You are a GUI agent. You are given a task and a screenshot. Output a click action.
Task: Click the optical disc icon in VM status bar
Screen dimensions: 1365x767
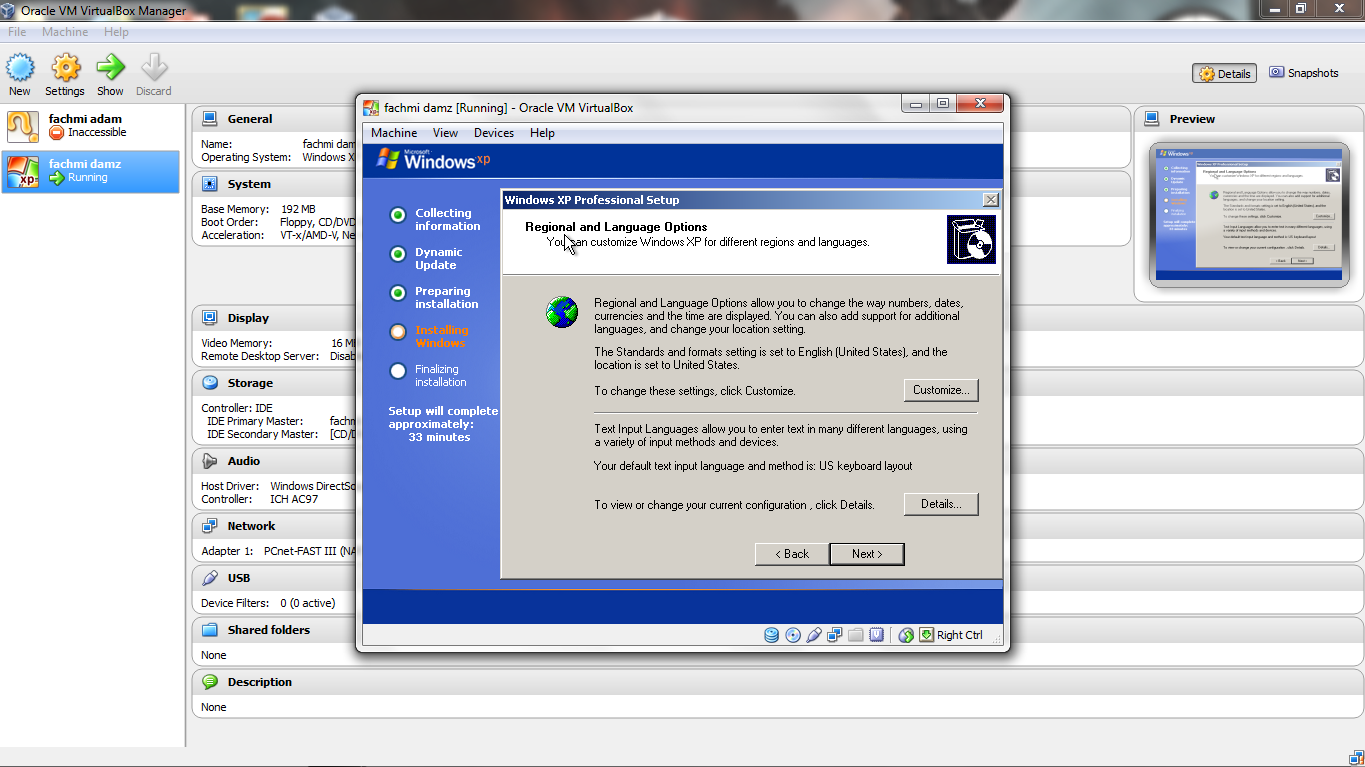tap(793, 635)
